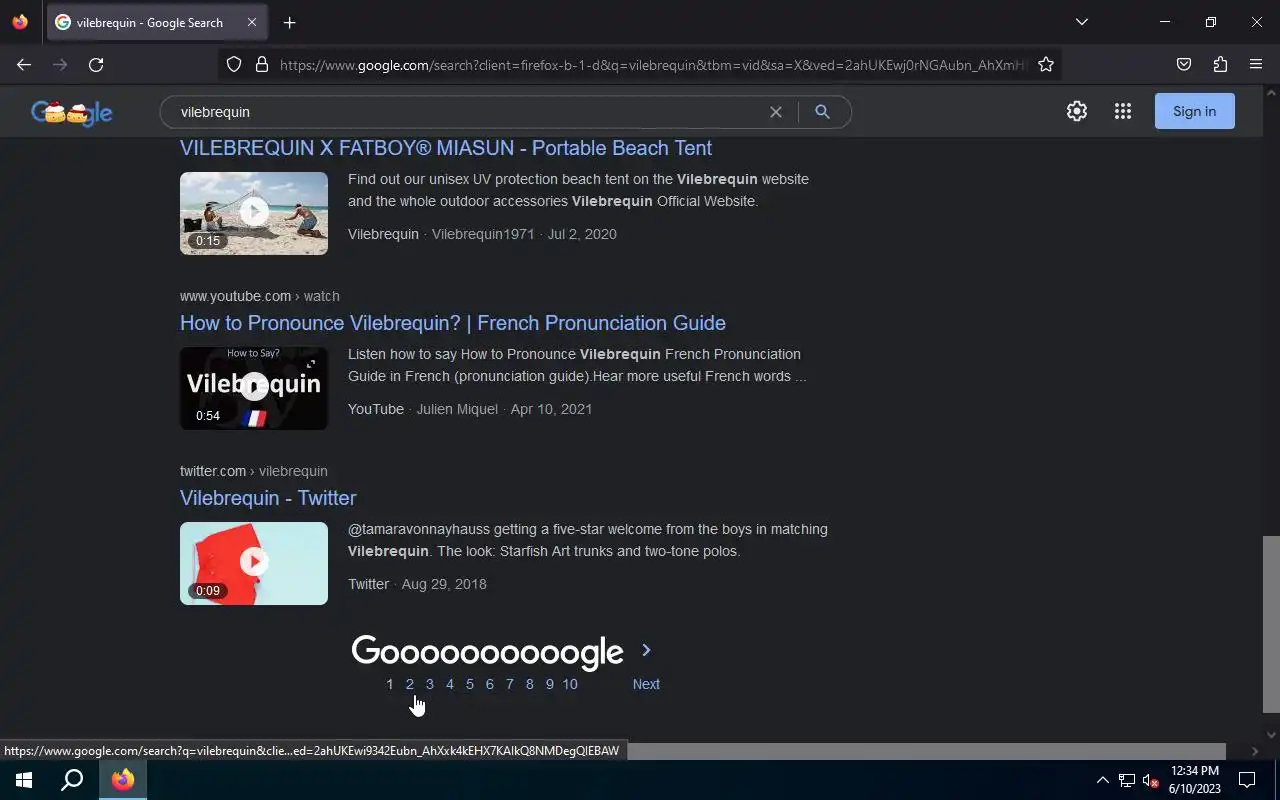Go to results page 8
Viewport: 1280px width, 800px height.
point(529,684)
